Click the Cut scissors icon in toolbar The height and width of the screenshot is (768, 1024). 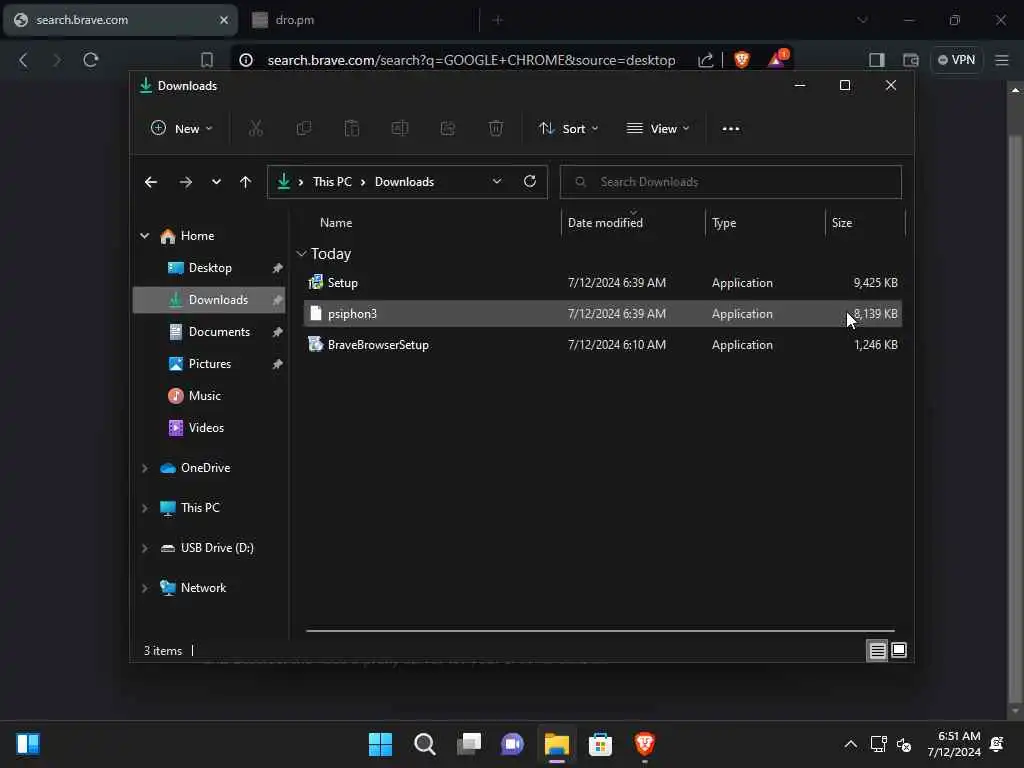coord(255,129)
